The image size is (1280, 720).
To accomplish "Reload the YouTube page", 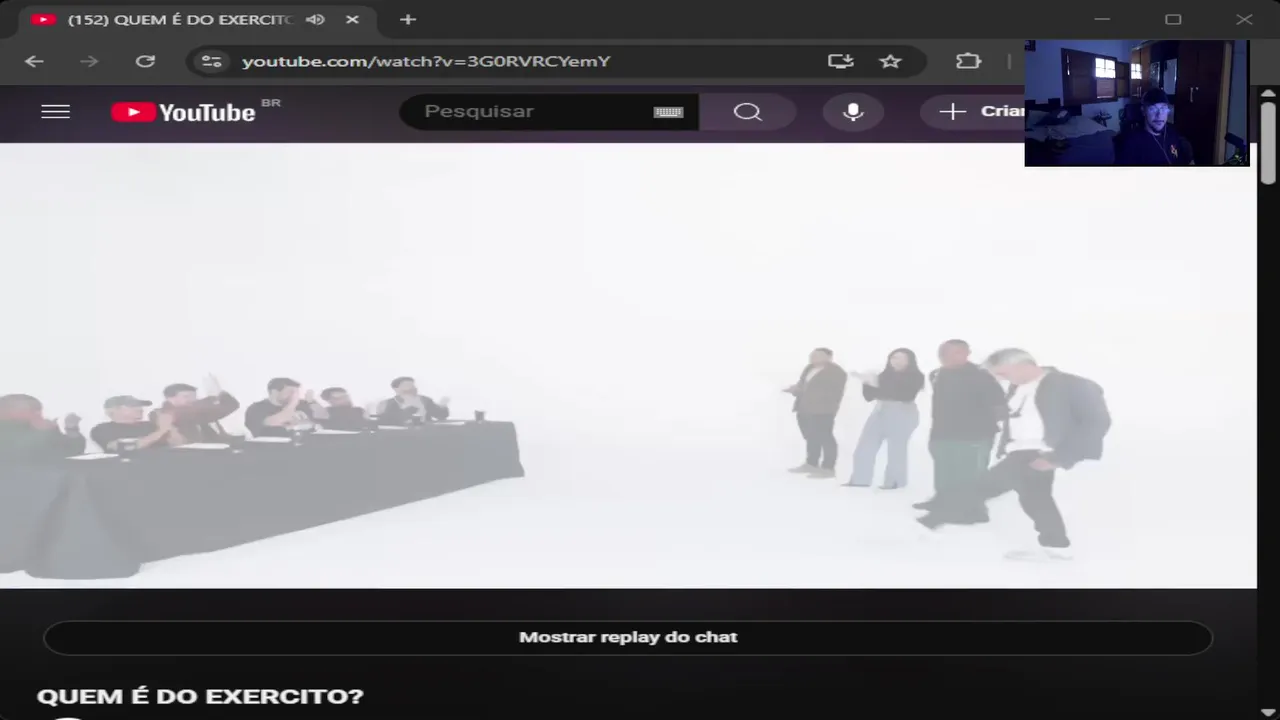I will (x=145, y=61).
